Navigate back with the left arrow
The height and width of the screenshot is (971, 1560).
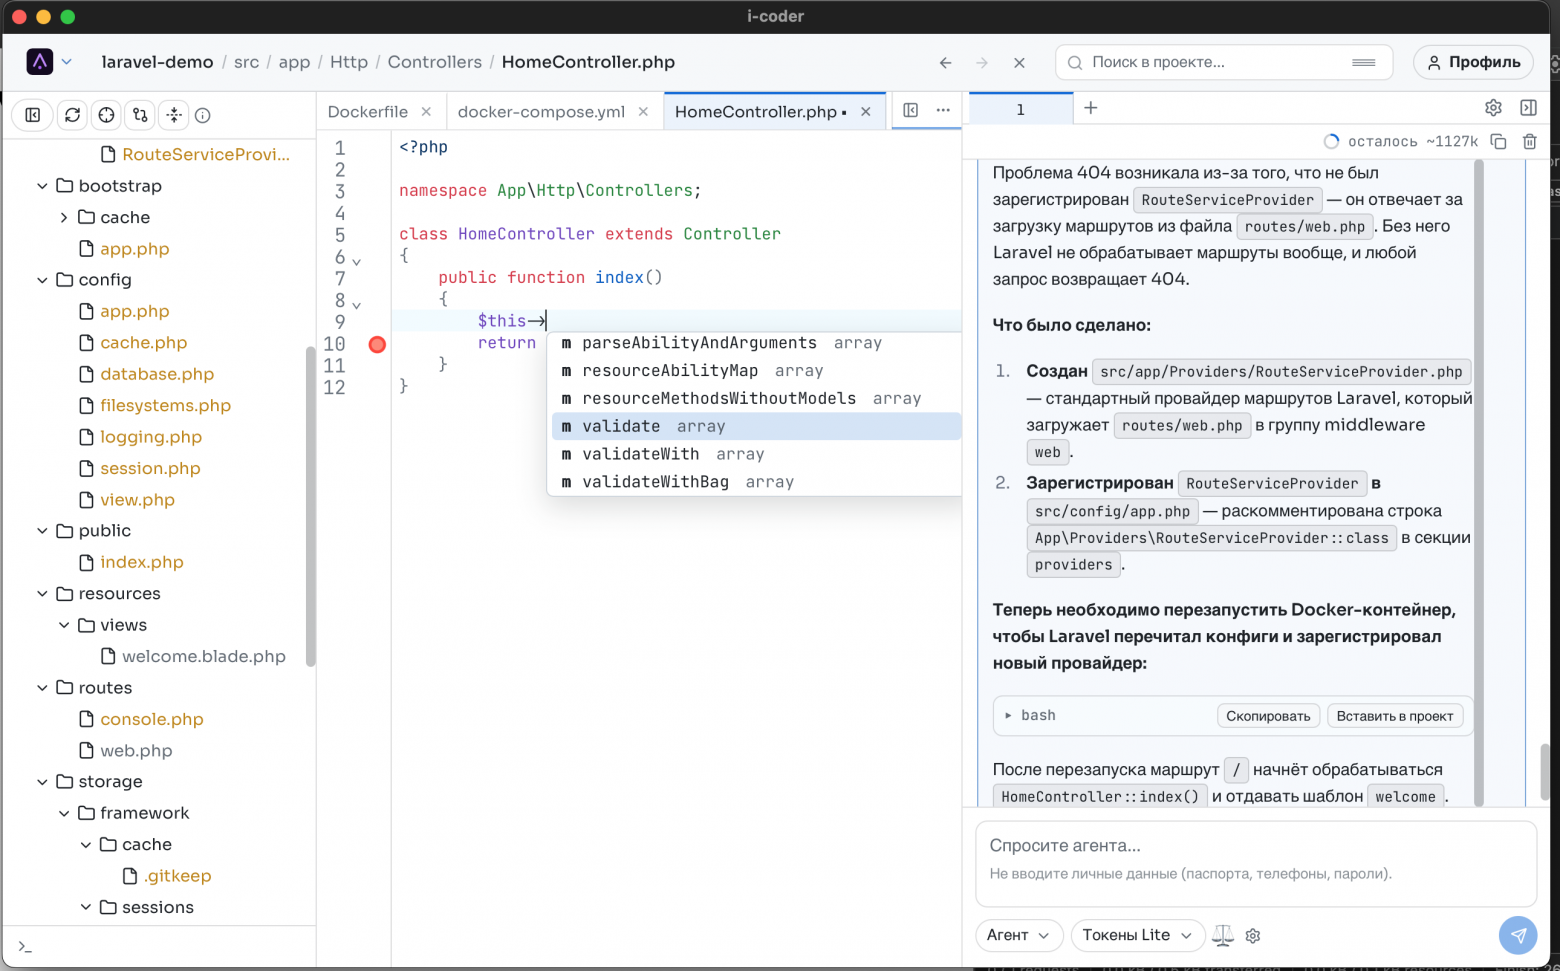[x=946, y=62]
